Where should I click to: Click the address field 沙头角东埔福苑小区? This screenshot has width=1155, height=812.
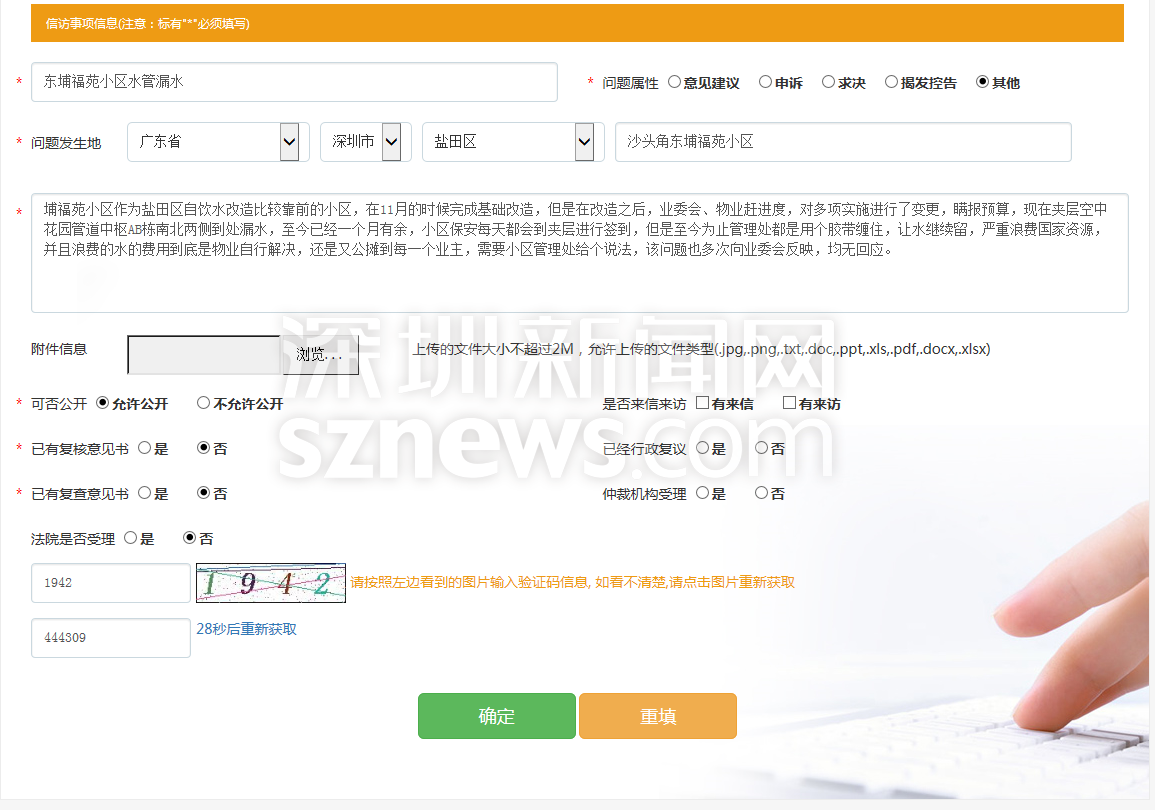pos(842,142)
